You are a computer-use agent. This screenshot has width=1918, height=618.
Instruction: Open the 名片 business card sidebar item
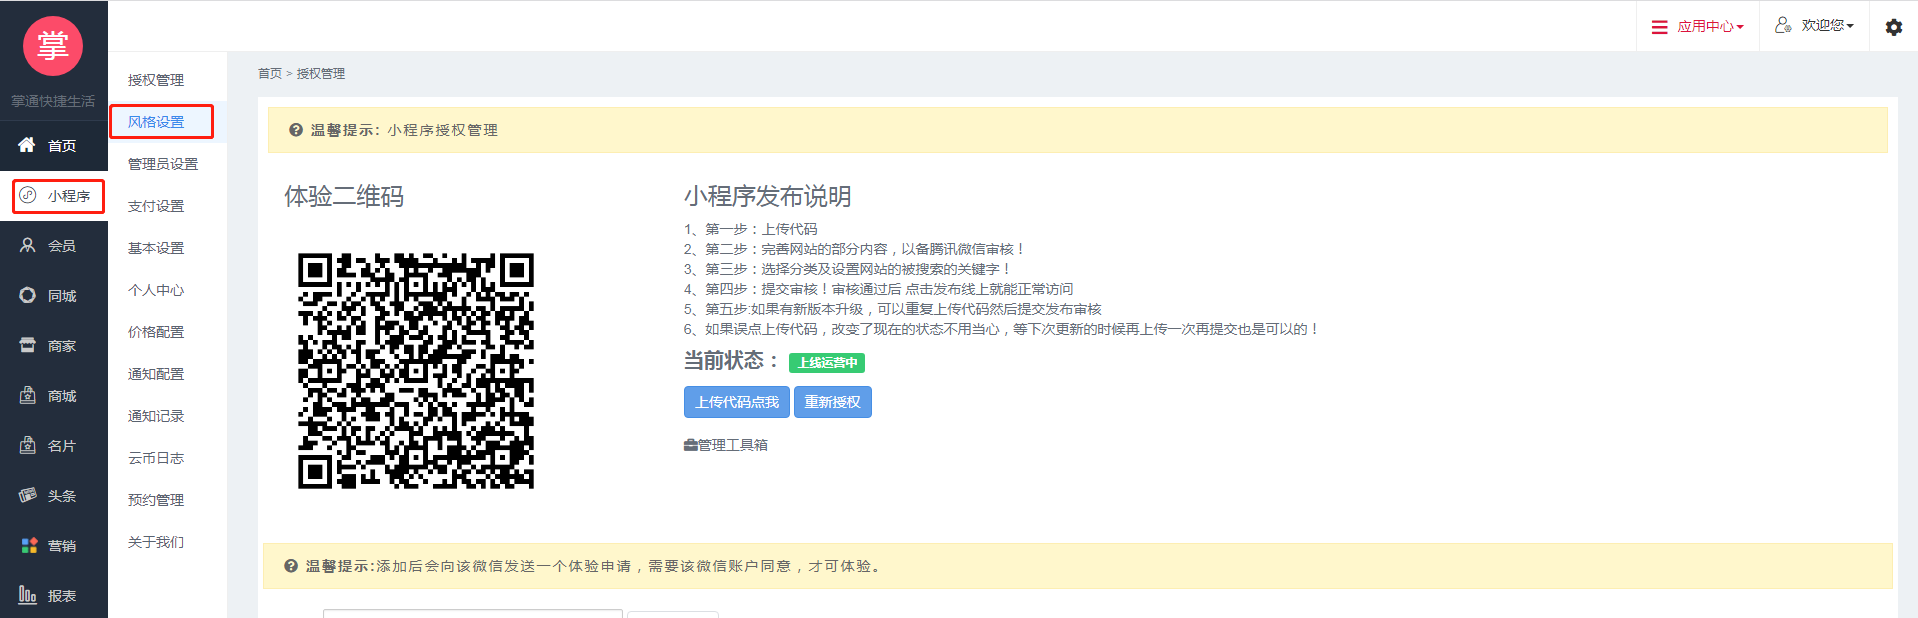coord(54,446)
